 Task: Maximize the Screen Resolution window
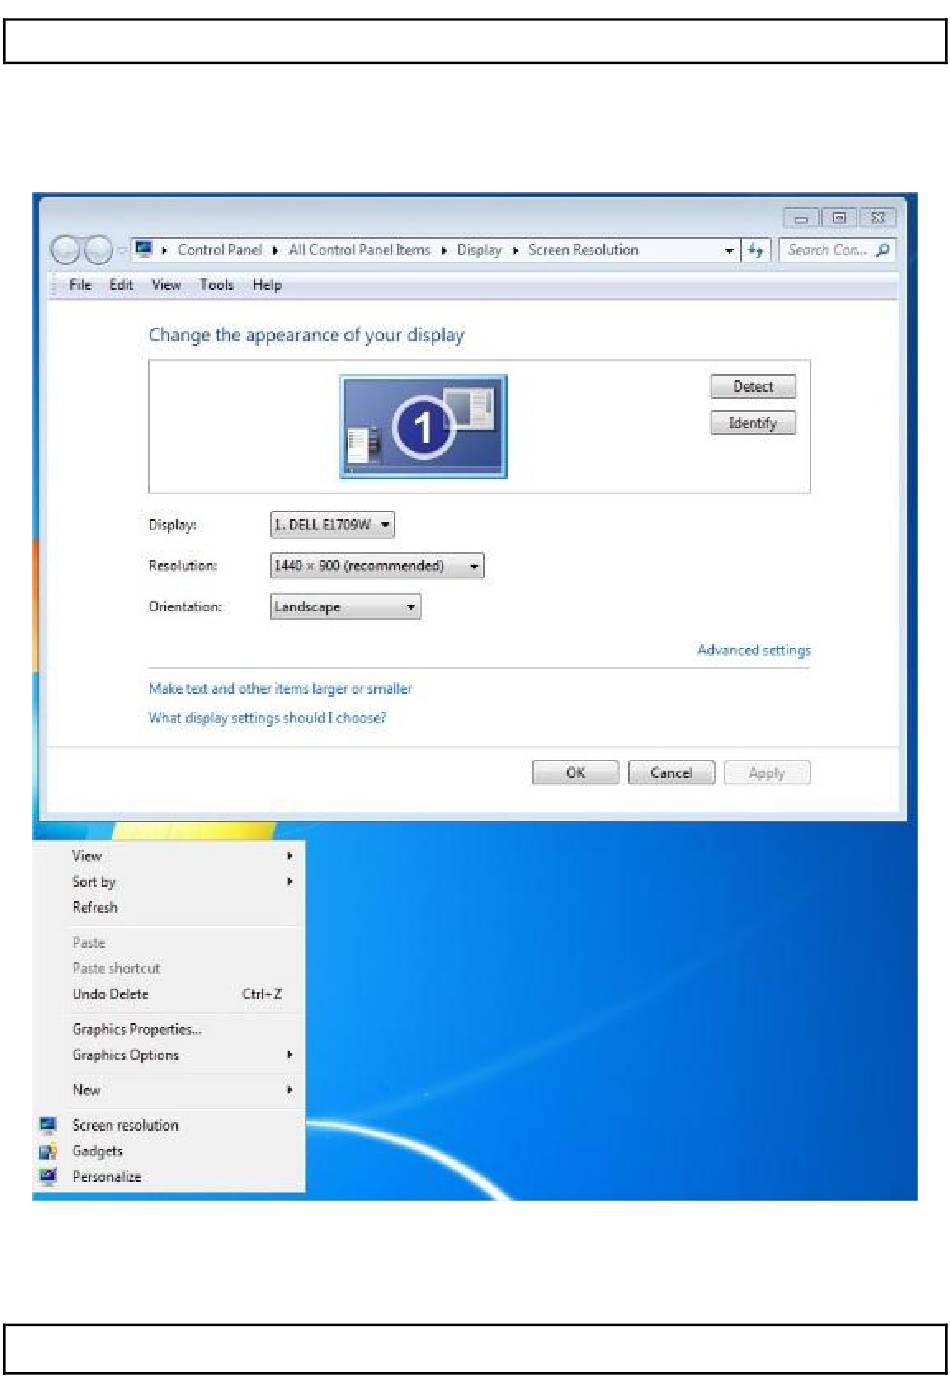[x=839, y=218]
